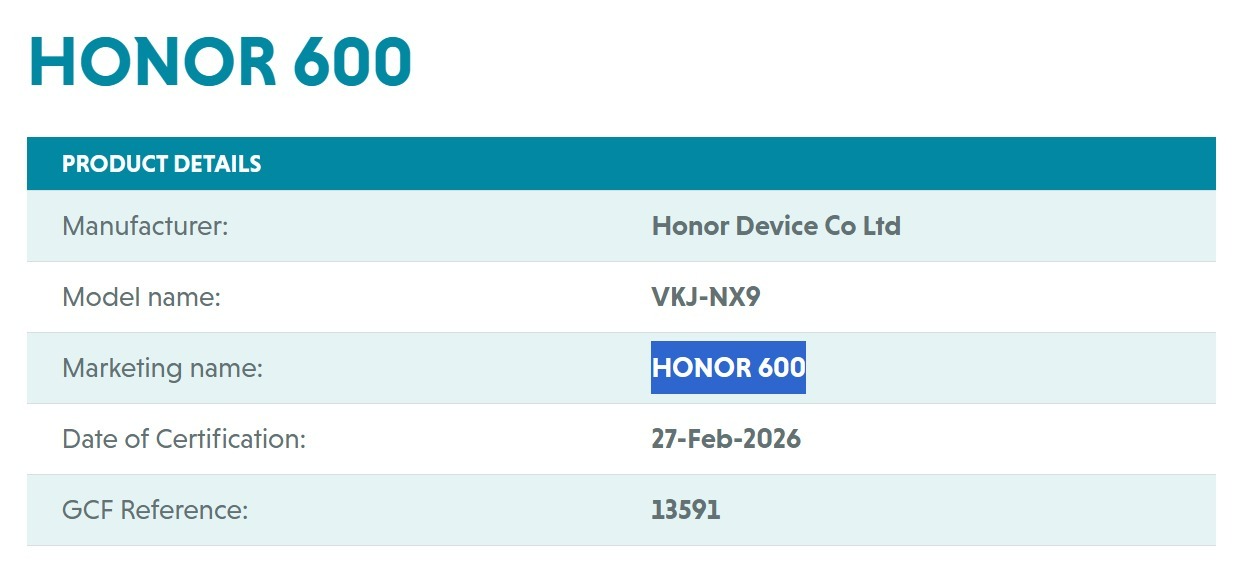Click the GCF Reference: label

click(155, 510)
